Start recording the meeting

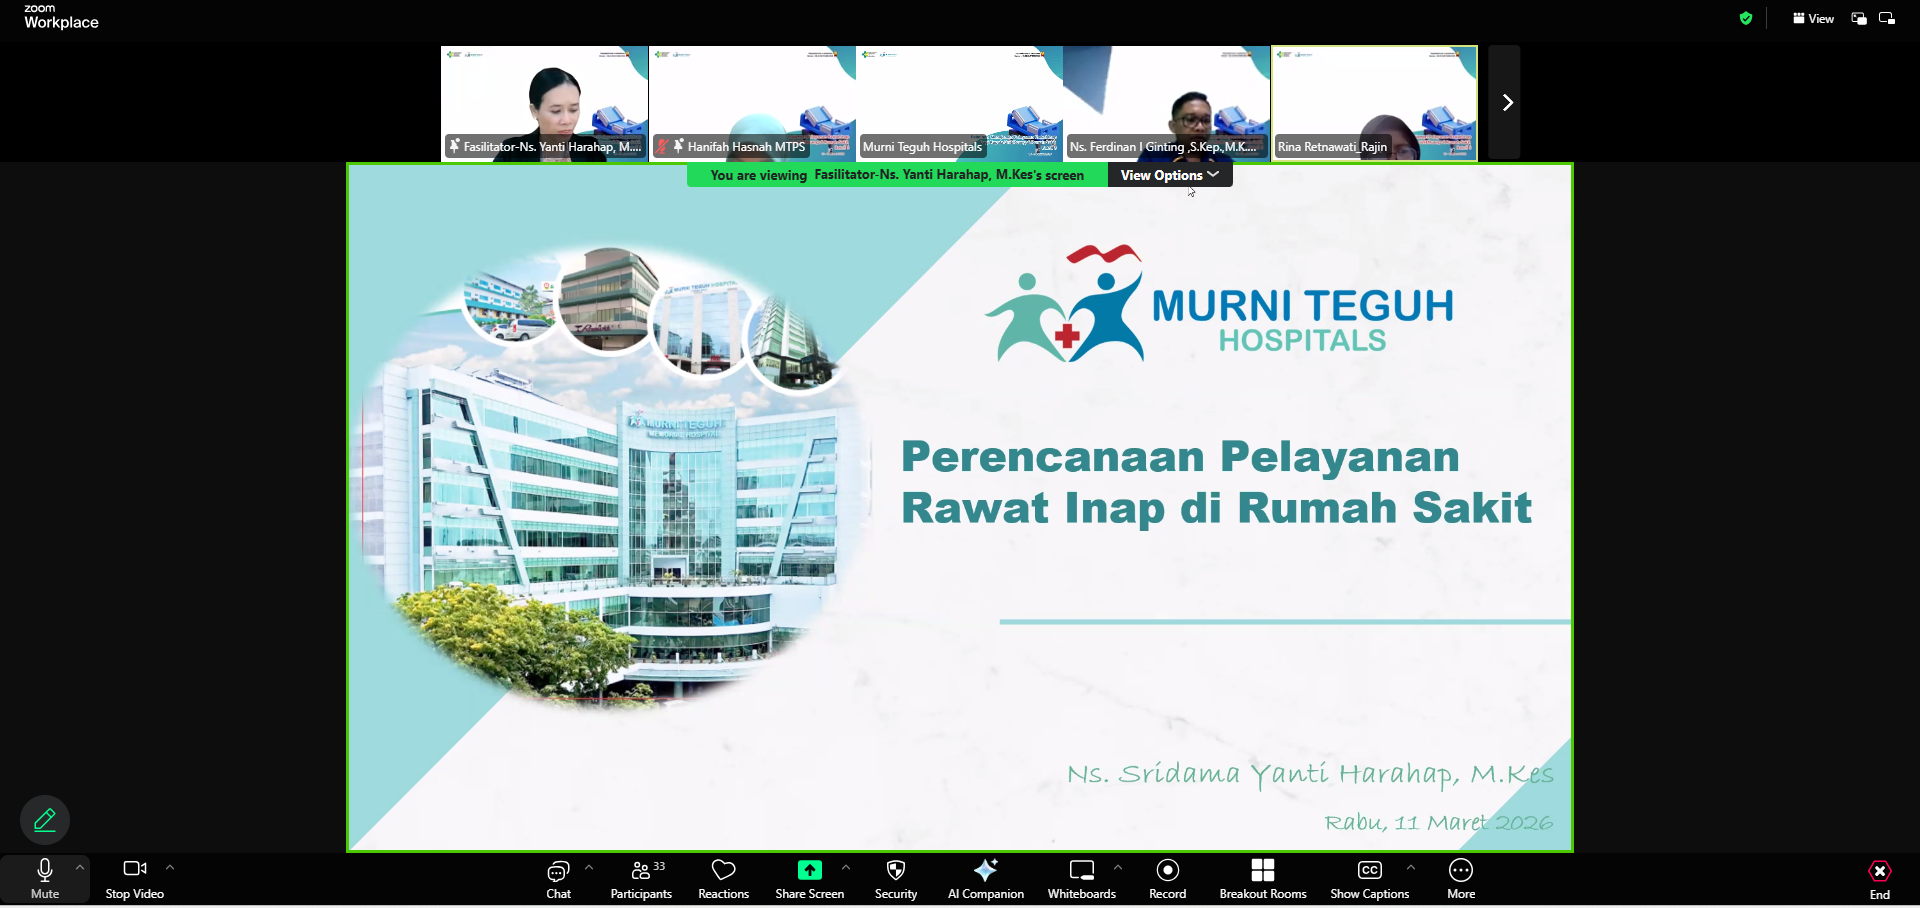(1168, 879)
